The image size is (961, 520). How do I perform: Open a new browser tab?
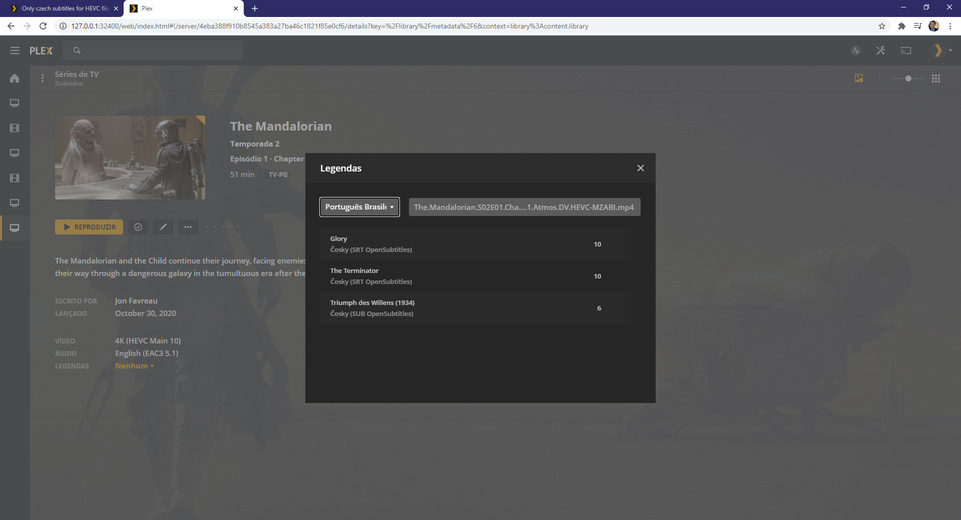[x=254, y=9]
